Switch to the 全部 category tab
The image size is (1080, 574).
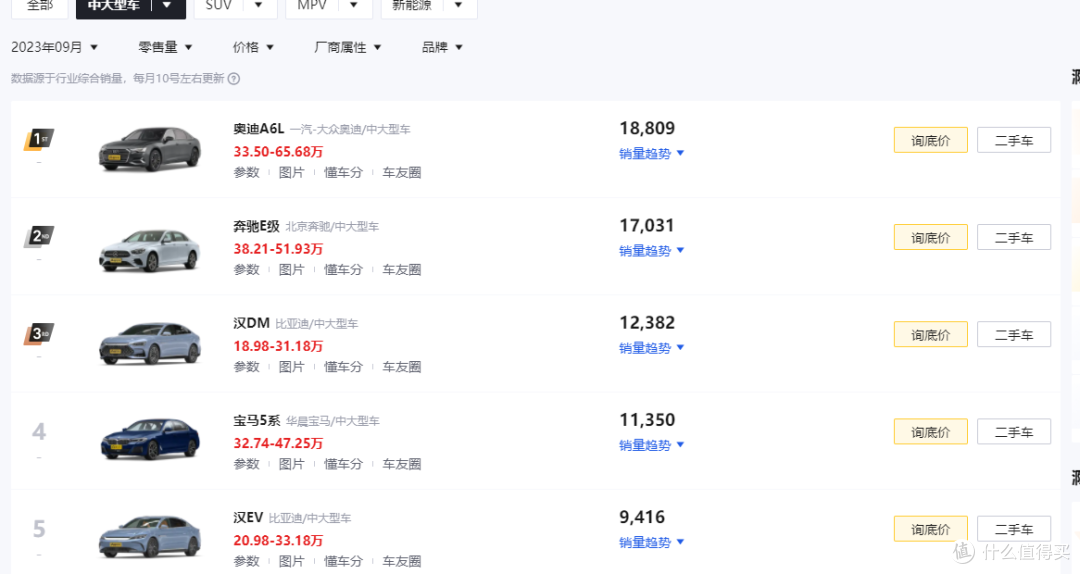point(39,7)
